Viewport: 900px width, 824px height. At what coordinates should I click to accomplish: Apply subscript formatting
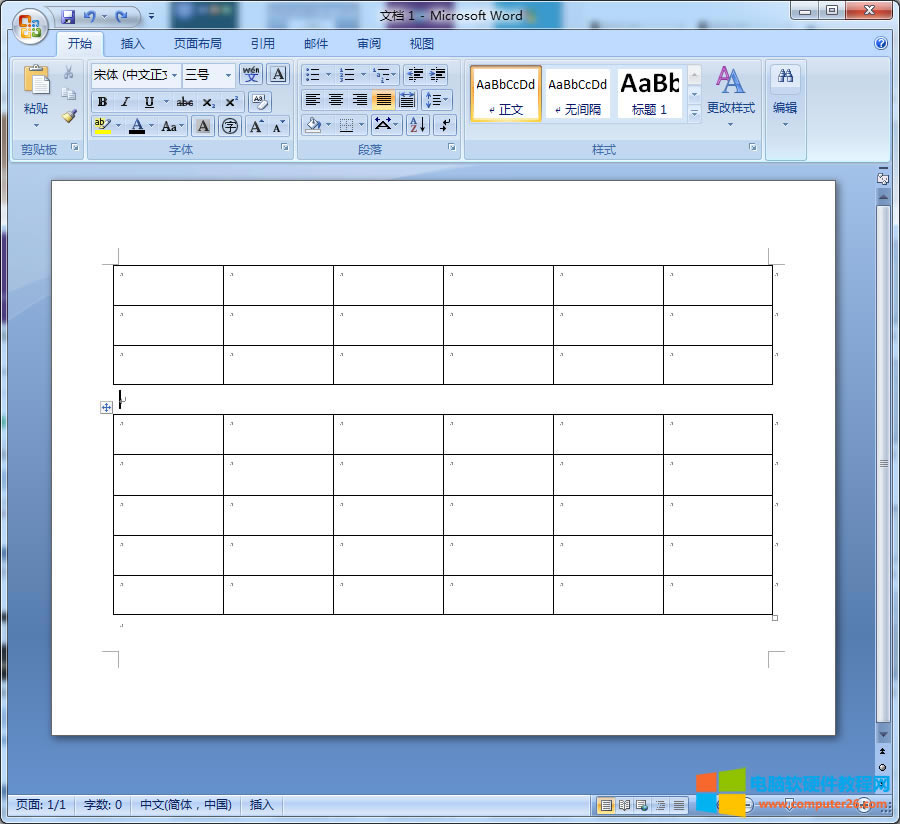(209, 101)
